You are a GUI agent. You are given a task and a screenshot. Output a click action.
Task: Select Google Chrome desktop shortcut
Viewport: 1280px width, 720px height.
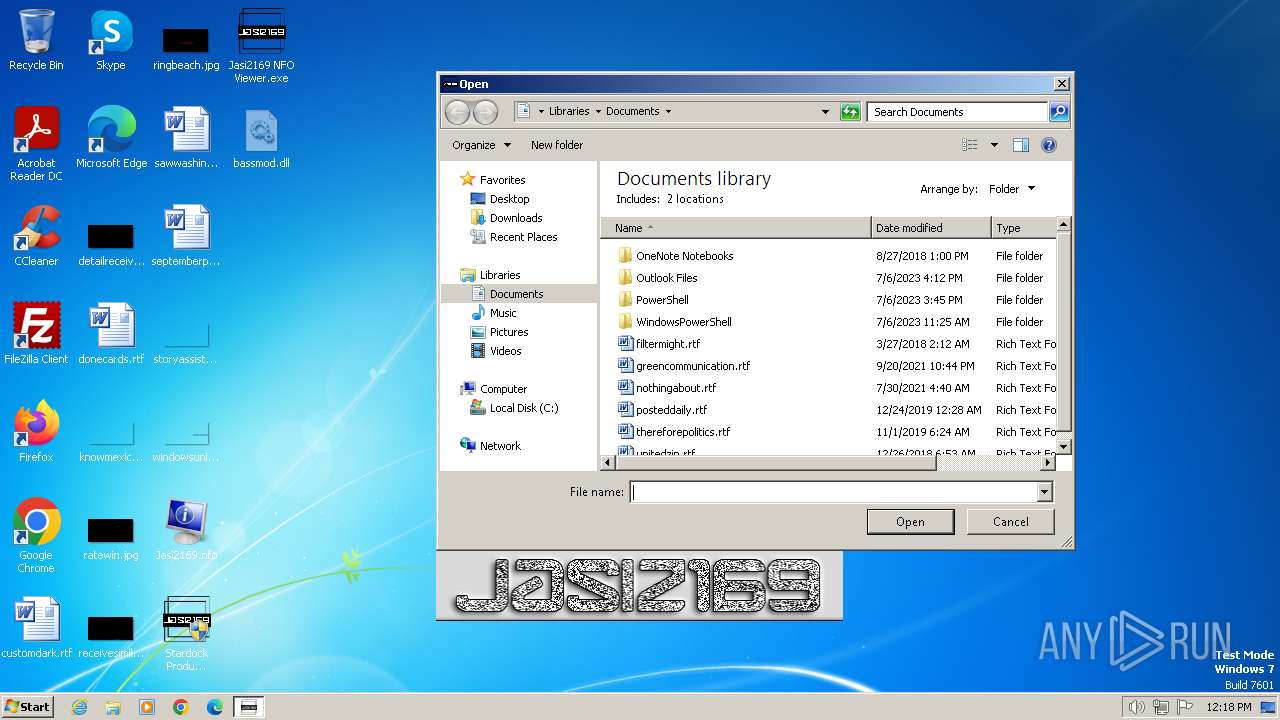(x=36, y=536)
